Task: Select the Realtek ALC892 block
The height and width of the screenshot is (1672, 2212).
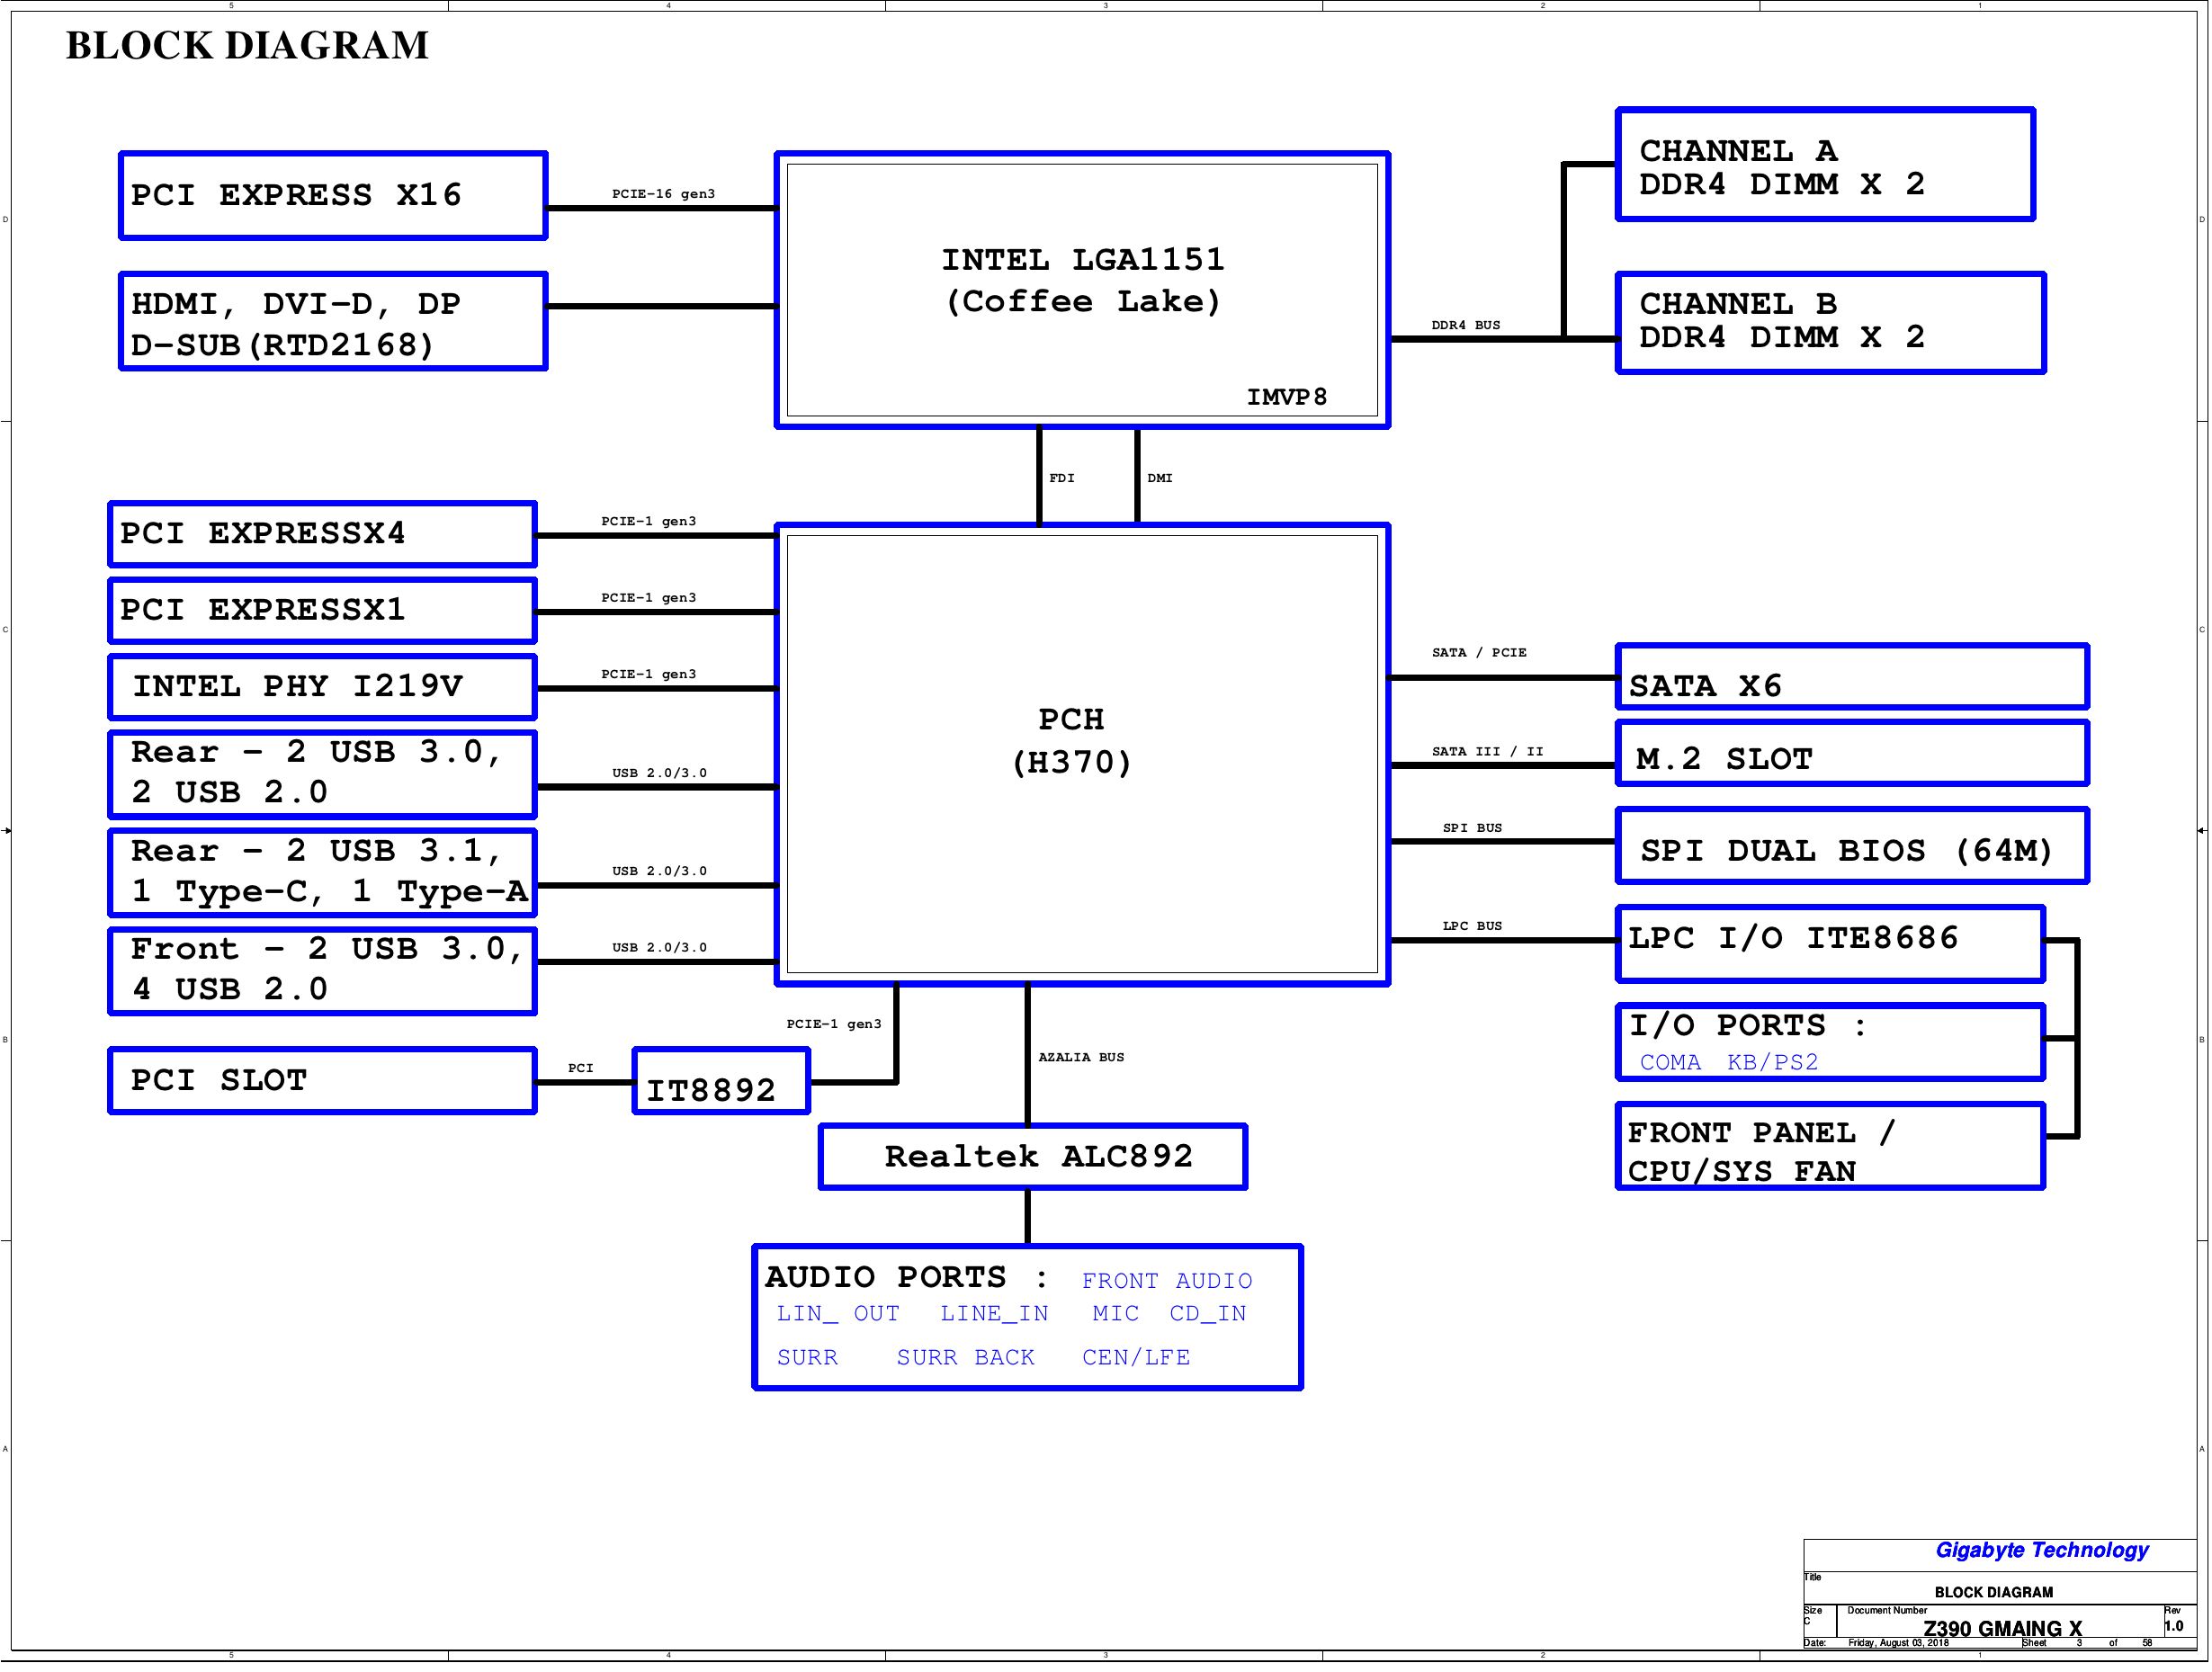Action: 1033,1157
